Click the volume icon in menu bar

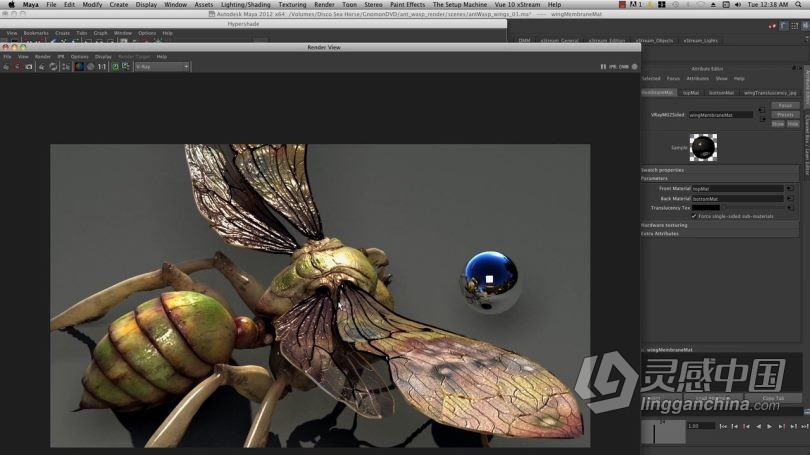[x=738, y=4]
